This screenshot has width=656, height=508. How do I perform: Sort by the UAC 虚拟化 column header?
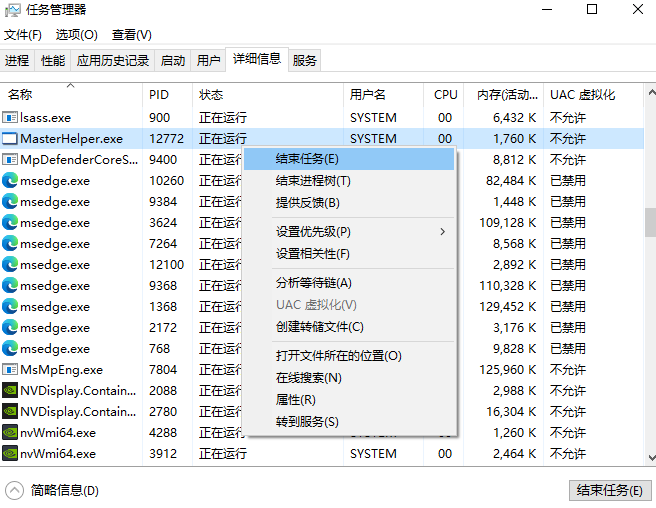[593, 95]
